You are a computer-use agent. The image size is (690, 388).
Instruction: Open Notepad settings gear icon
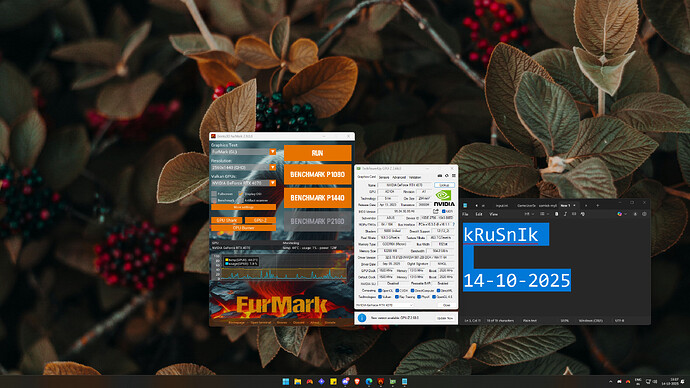coord(644,214)
